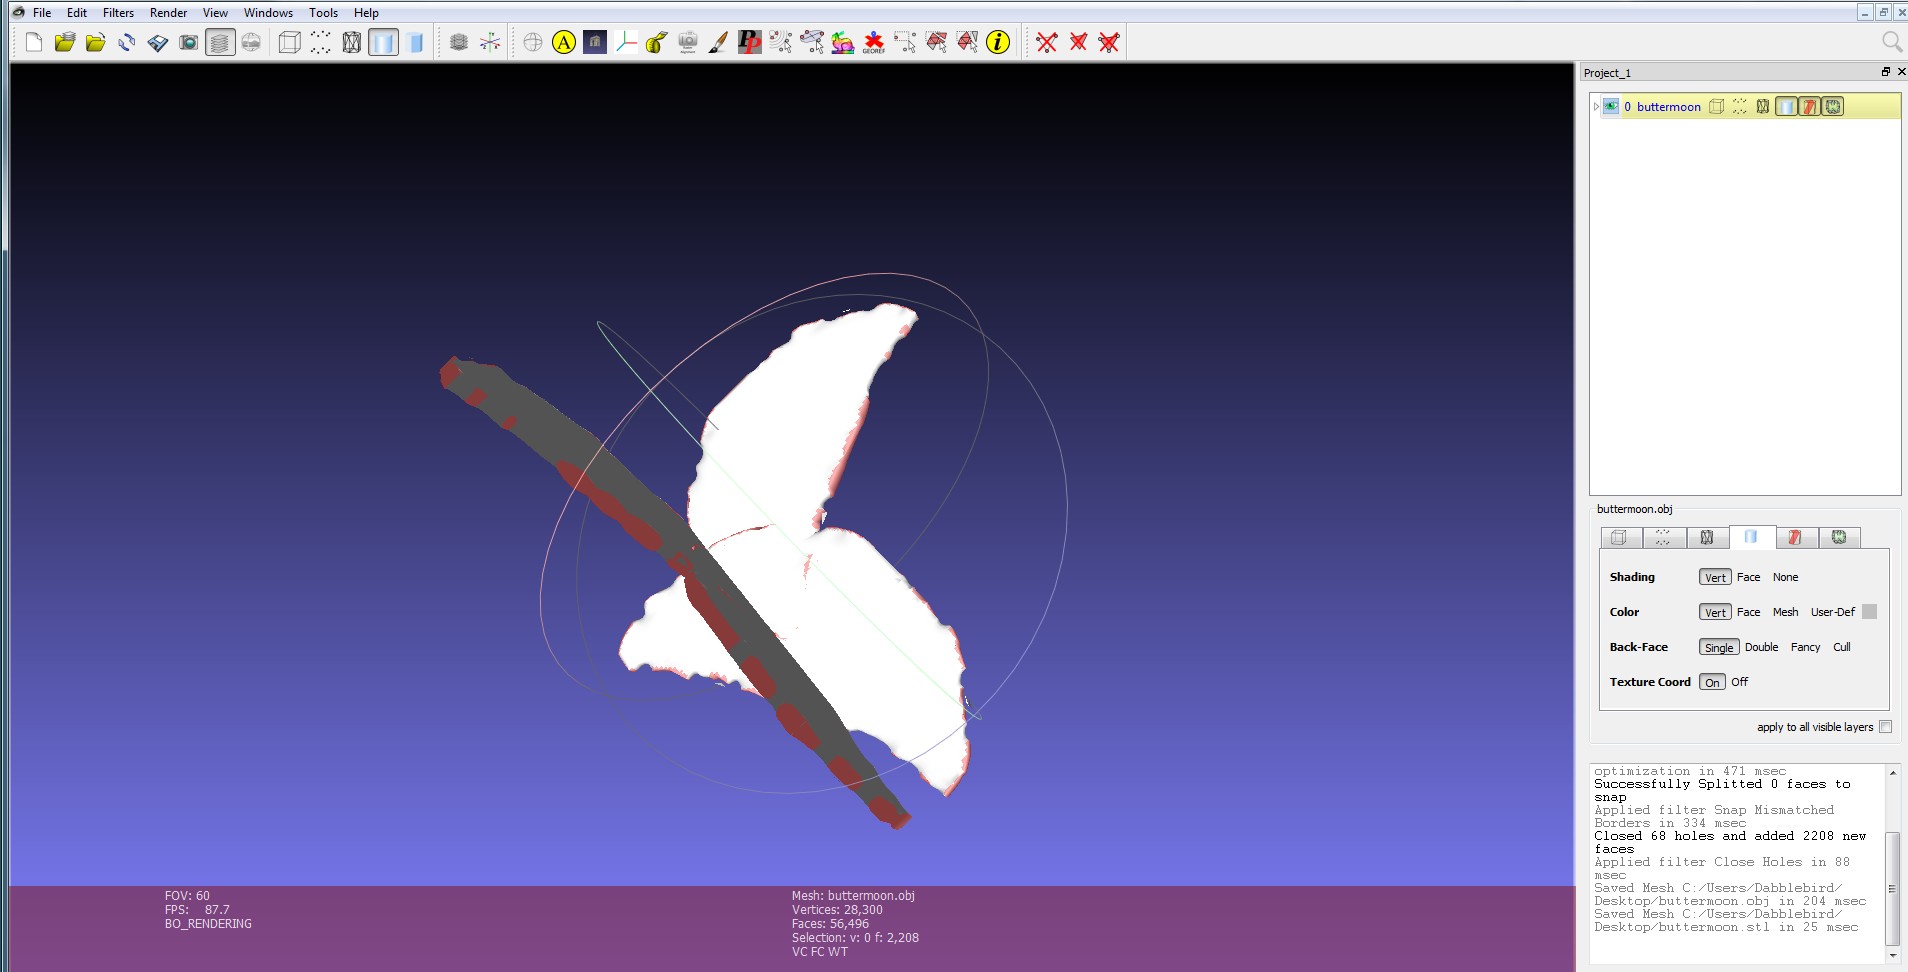1908x972 pixels.
Task: Toggle wireframe rendering in the main toolbar
Action: (x=351, y=42)
